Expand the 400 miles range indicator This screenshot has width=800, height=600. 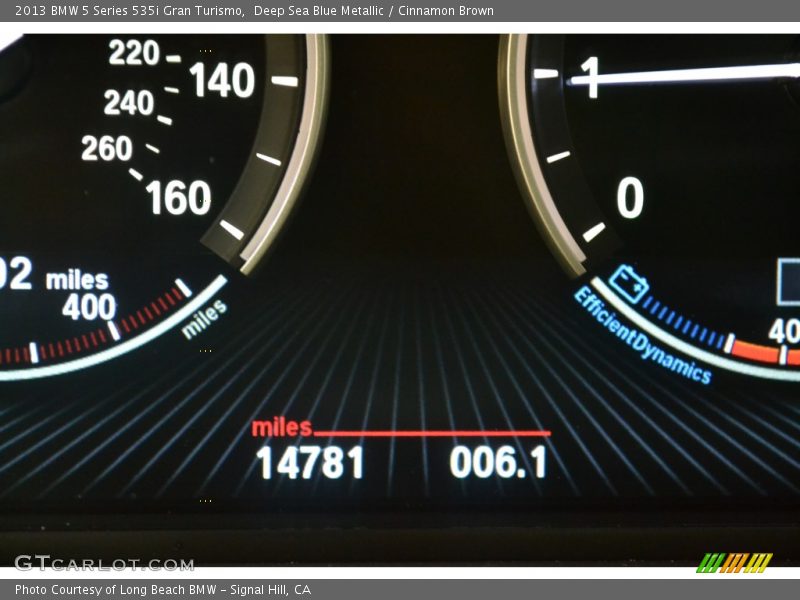point(85,308)
